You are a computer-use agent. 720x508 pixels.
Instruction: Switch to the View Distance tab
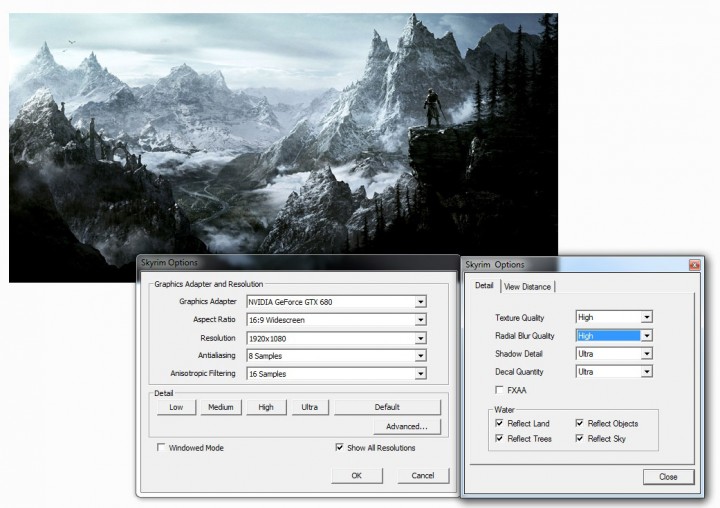point(527,287)
